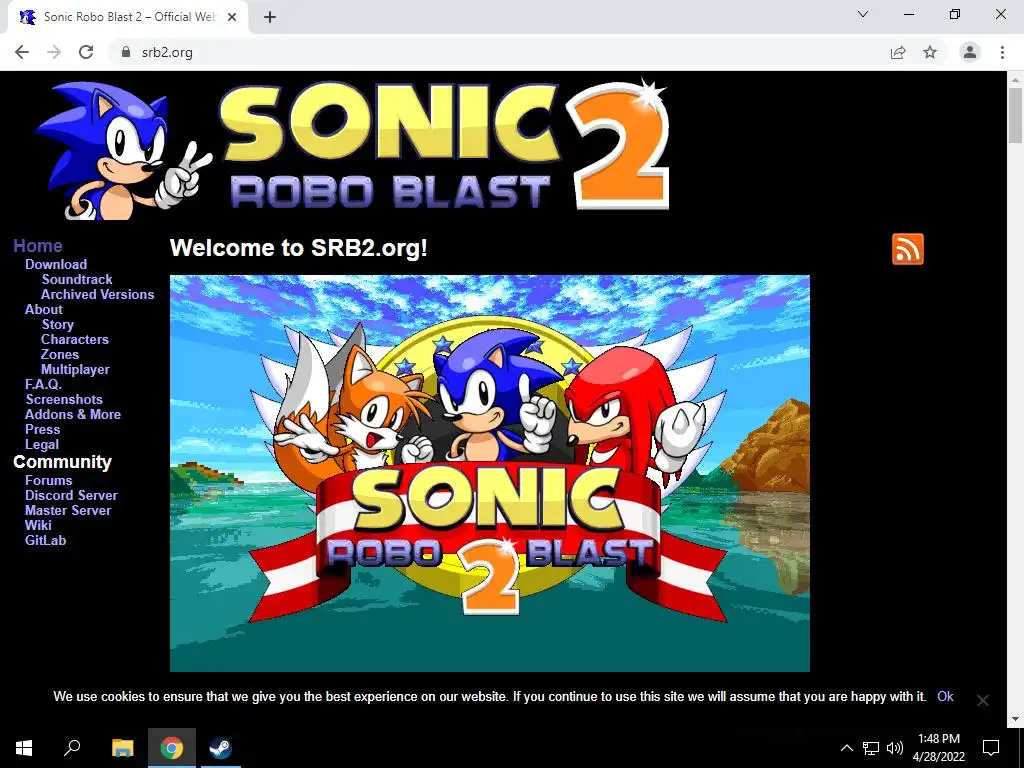
Task: Click the srb2.org address bar
Action: (496, 52)
